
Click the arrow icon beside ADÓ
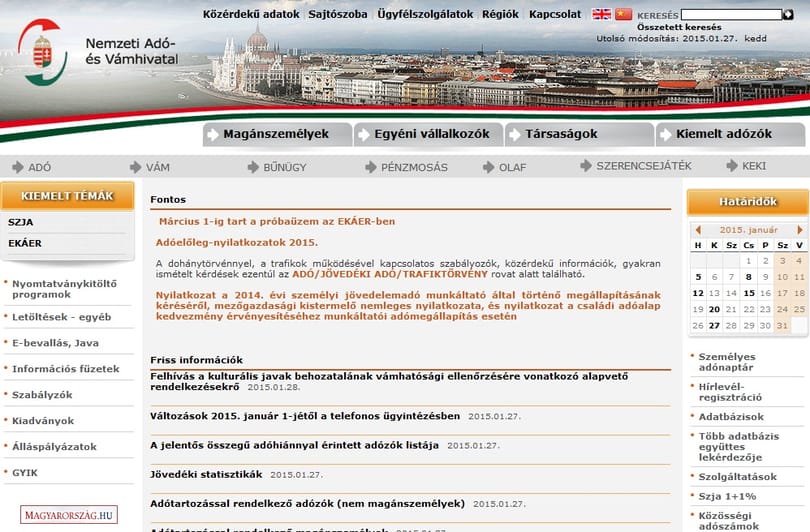[18, 167]
